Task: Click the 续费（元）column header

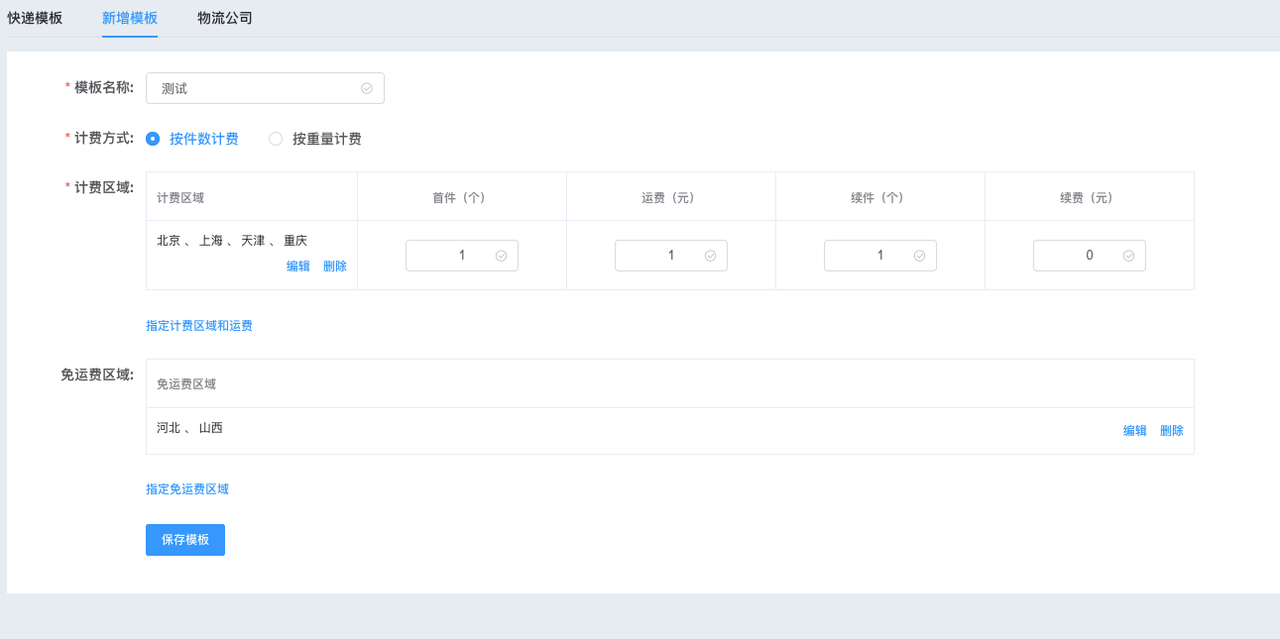Action: coord(1089,198)
